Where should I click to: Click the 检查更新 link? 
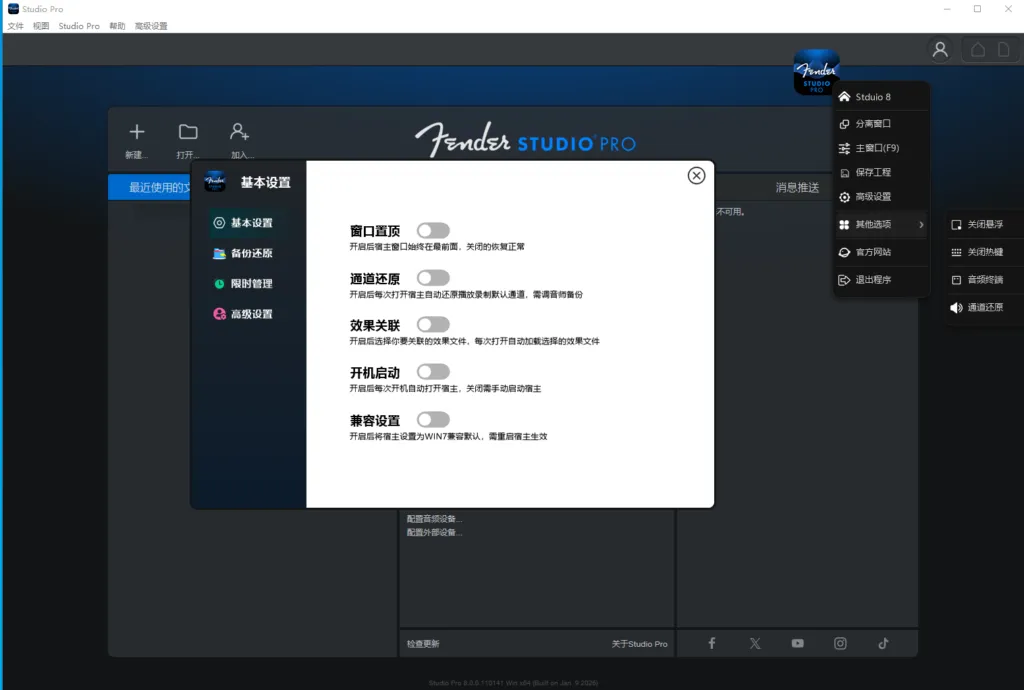coord(423,644)
